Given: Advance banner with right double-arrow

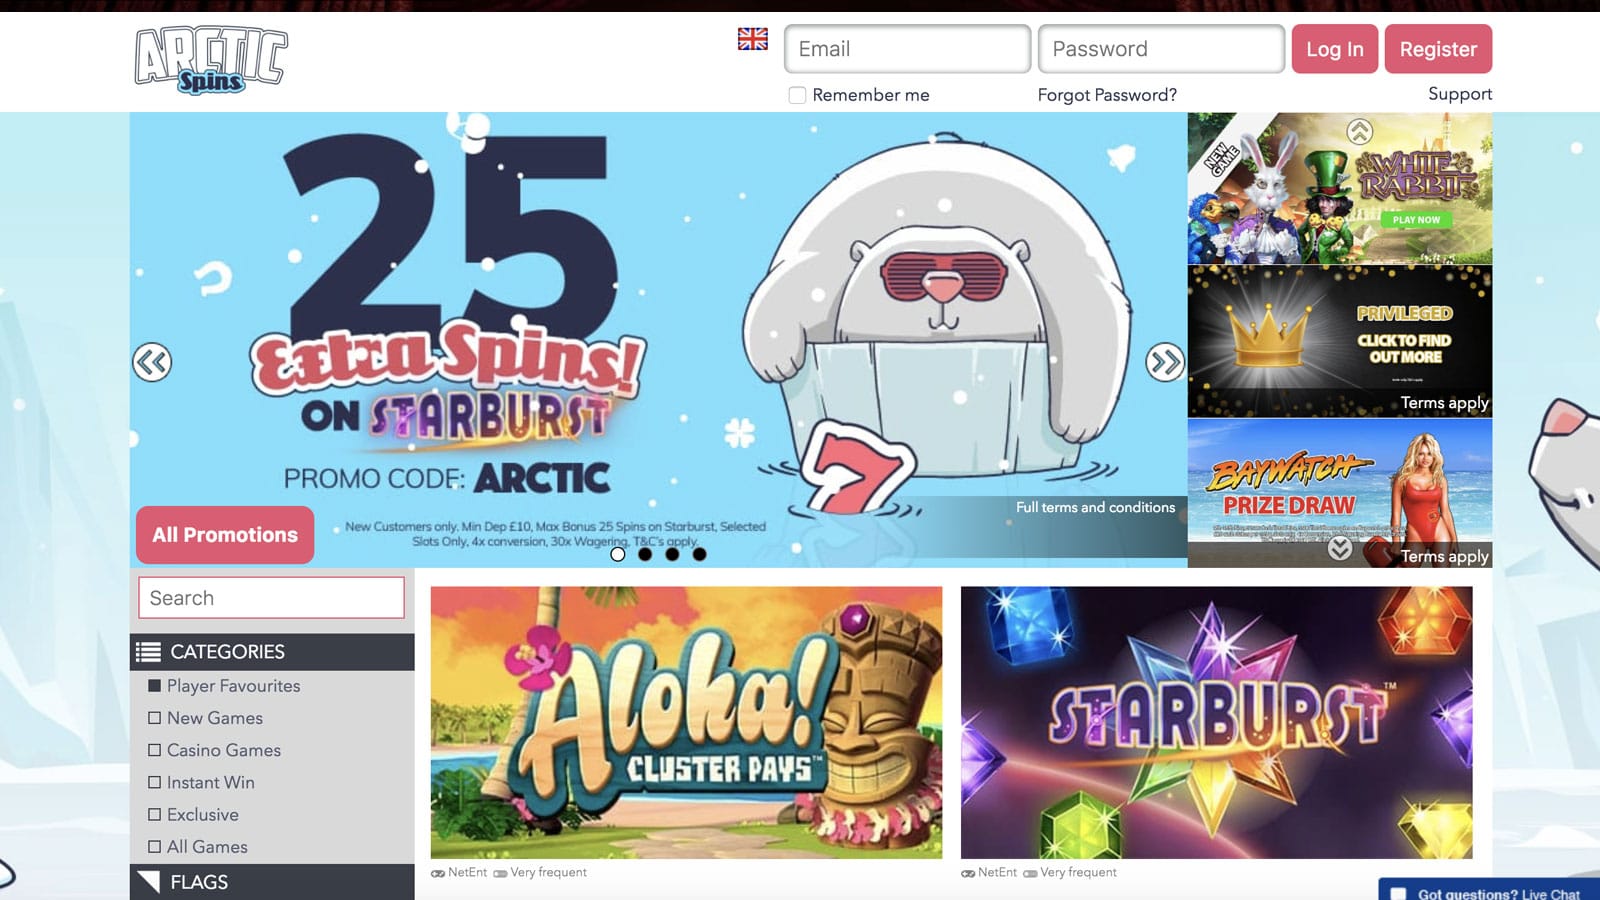Looking at the screenshot, I should coord(1165,362).
